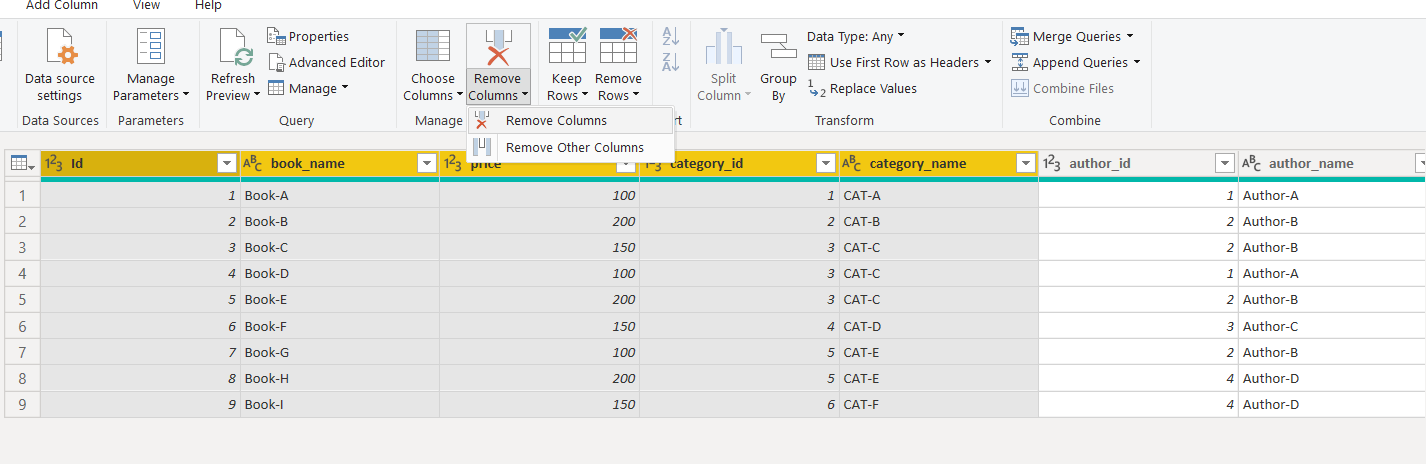Click the Group By icon
The height and width of the screenshot is (464, 1426).
(778, 48)
